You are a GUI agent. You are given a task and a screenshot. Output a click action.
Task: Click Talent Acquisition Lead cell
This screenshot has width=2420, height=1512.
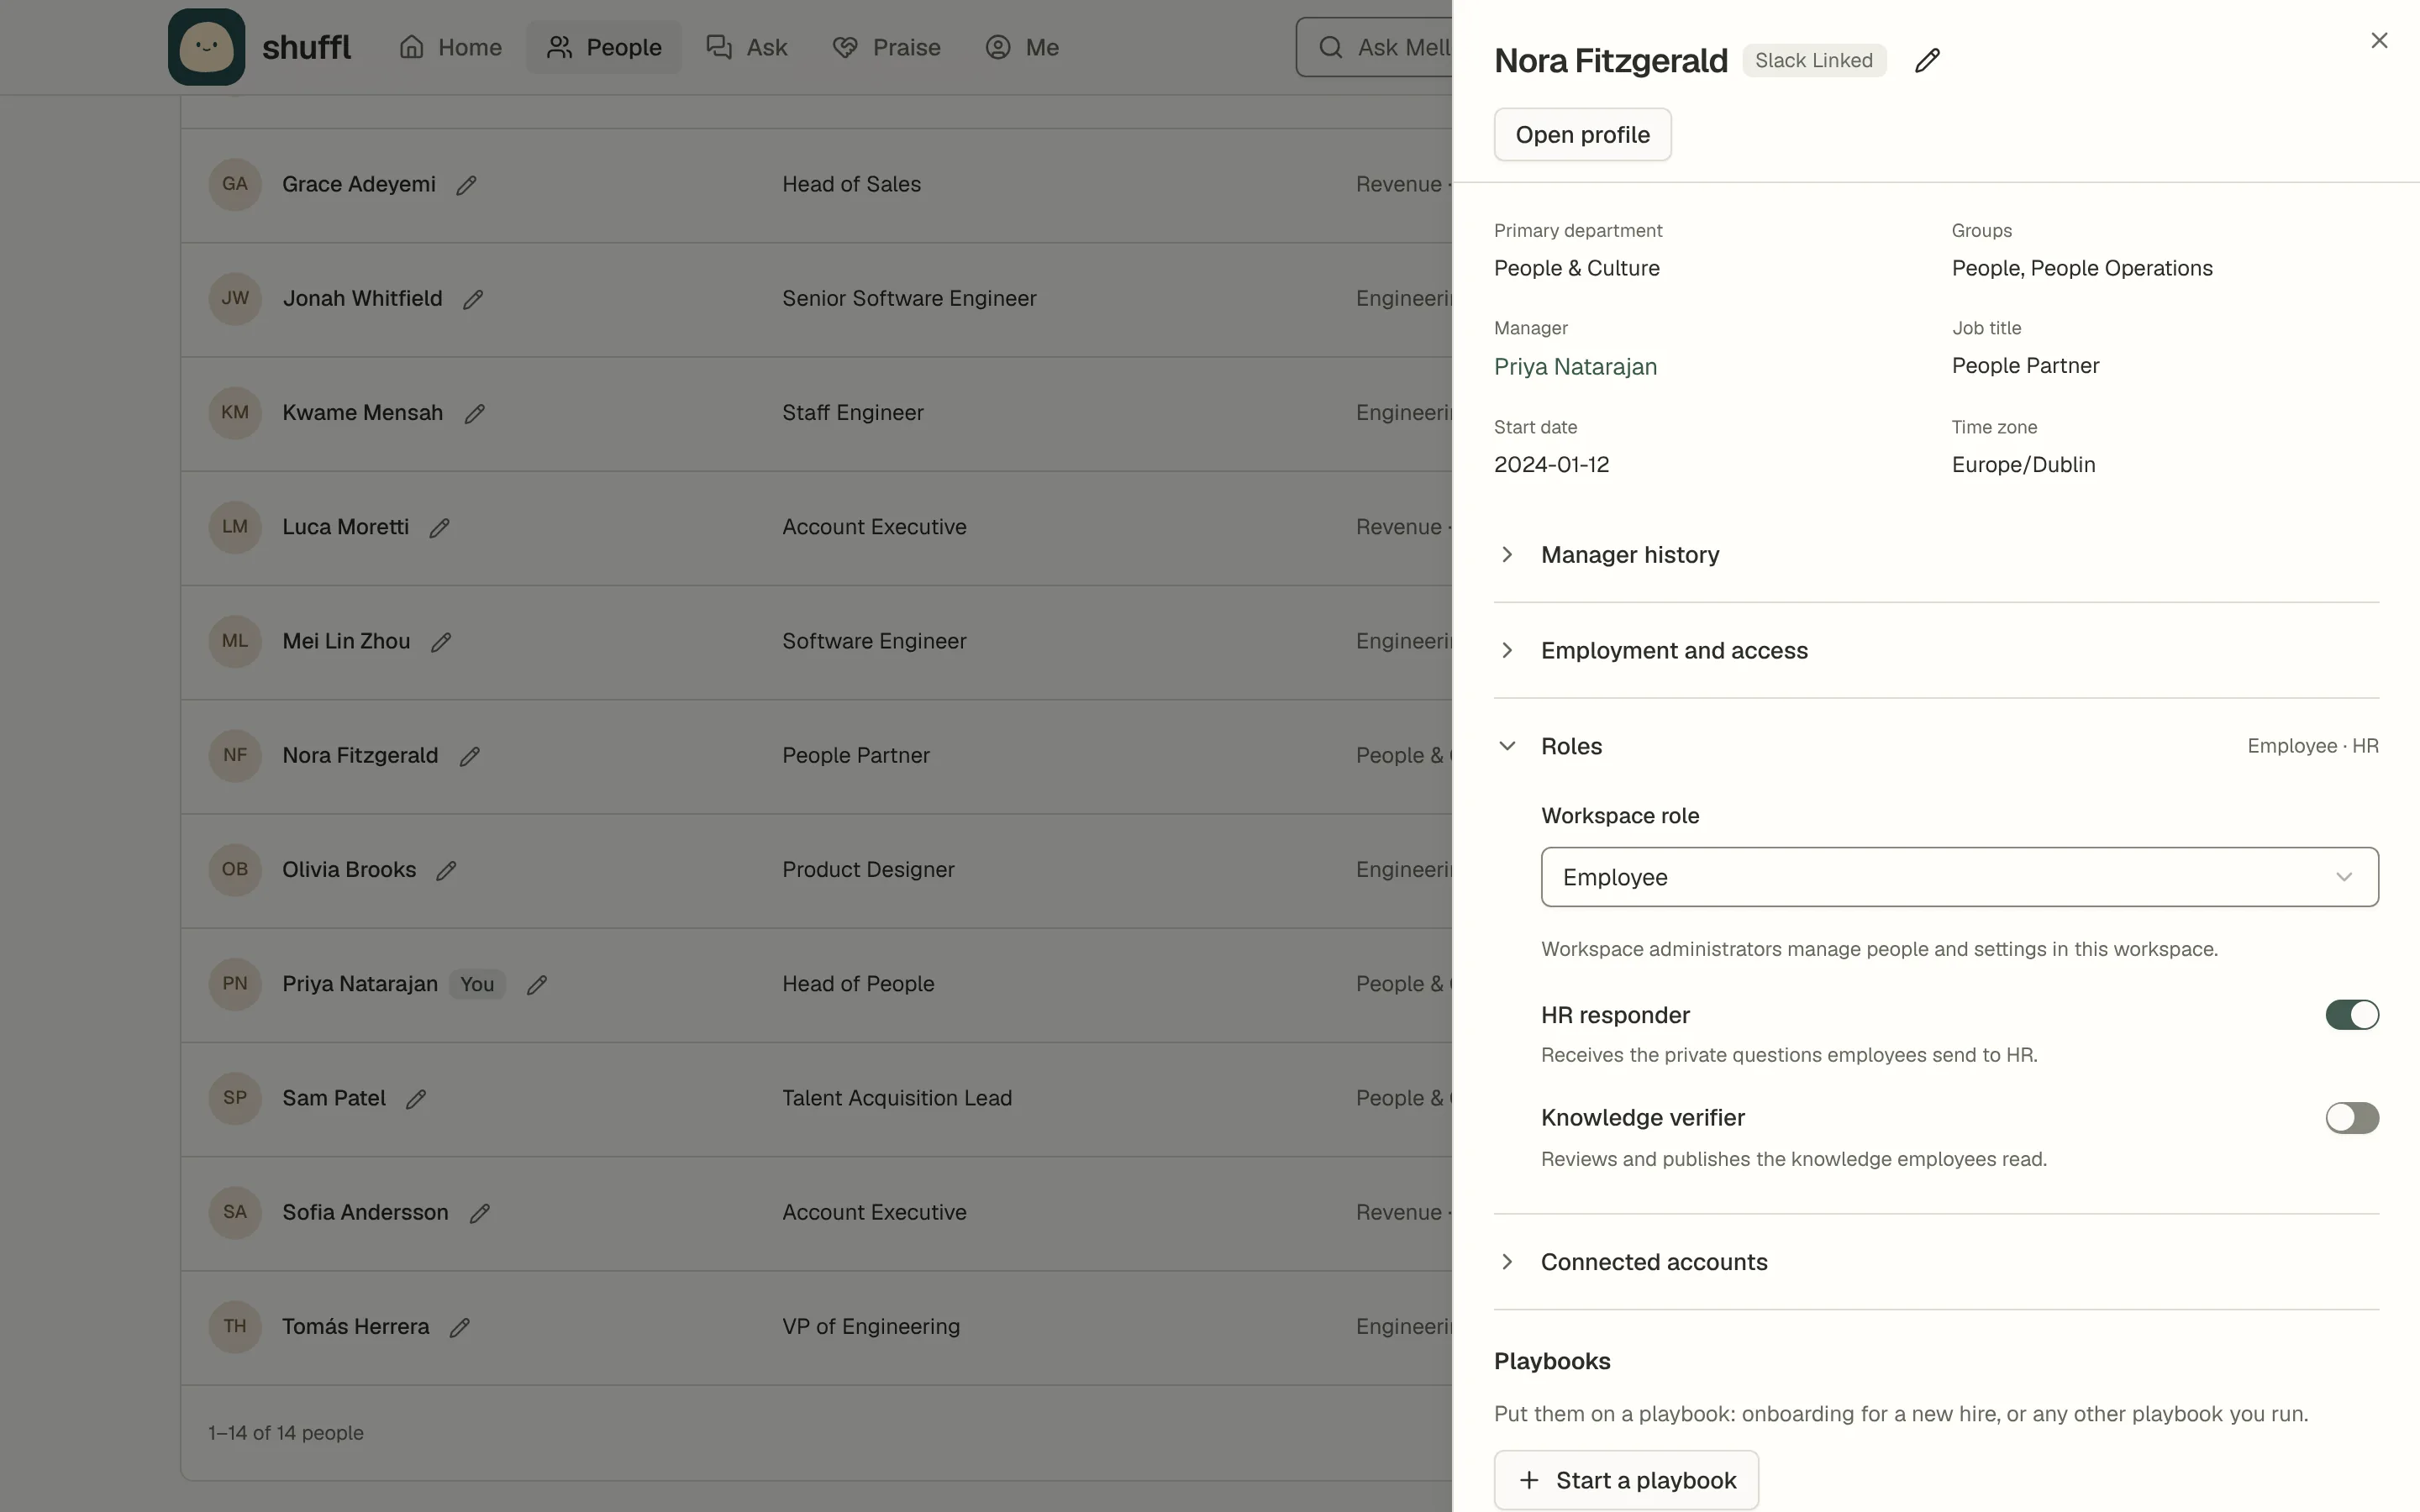click(897, 1098)
